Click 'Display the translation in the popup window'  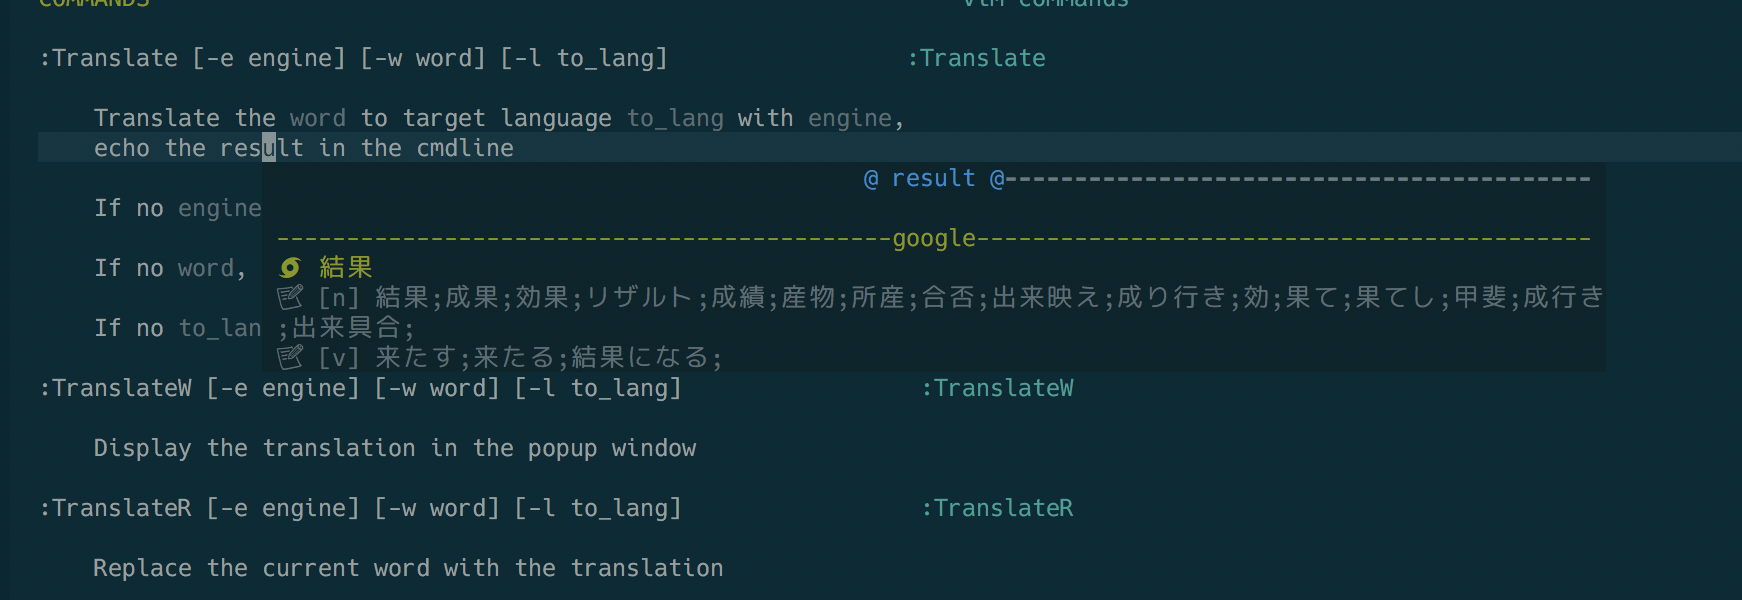tap(395, 448)
